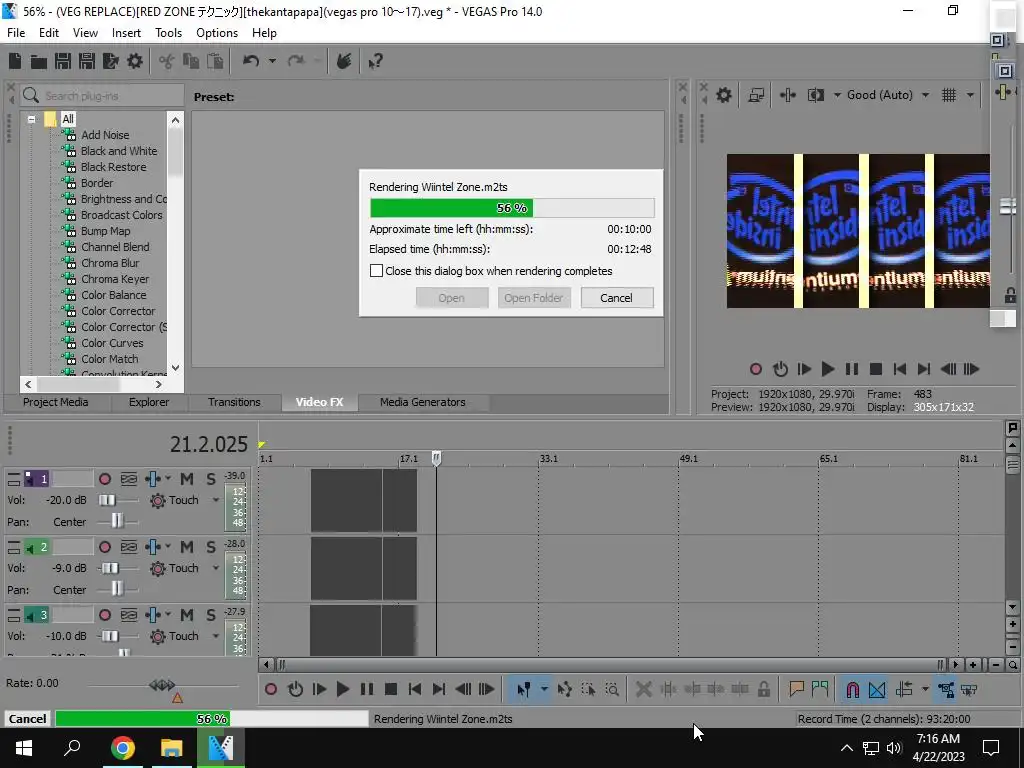Arm track 1 for record
Image resolution: width=1024 pixels, height=768 pixels.
pos(104,479)
